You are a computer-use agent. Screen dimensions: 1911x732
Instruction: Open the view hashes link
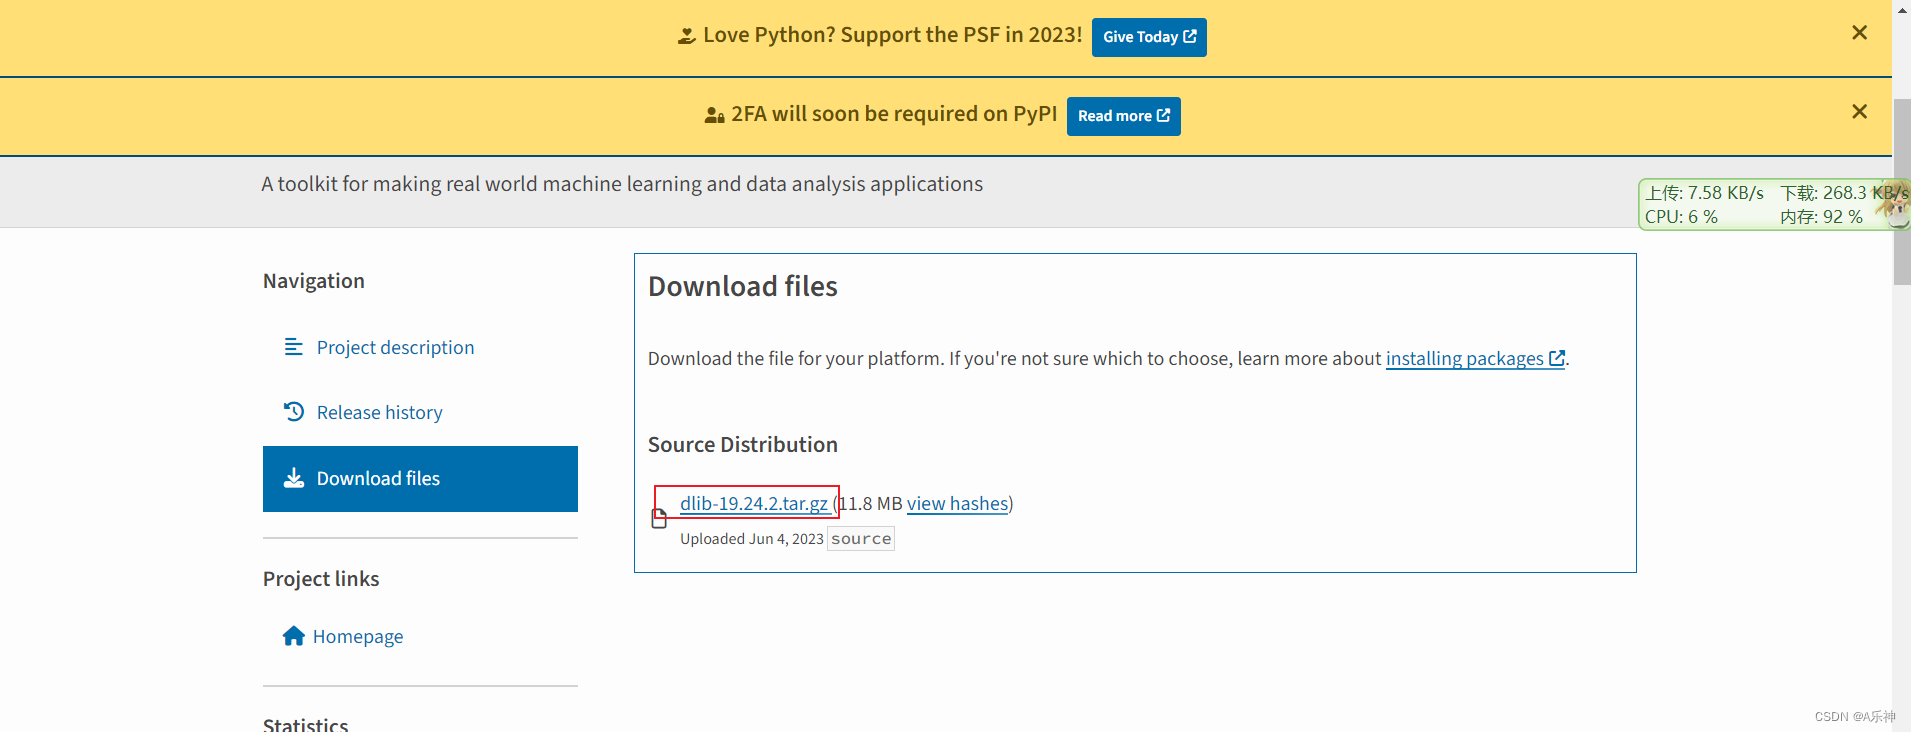click(x=957, y=504)
